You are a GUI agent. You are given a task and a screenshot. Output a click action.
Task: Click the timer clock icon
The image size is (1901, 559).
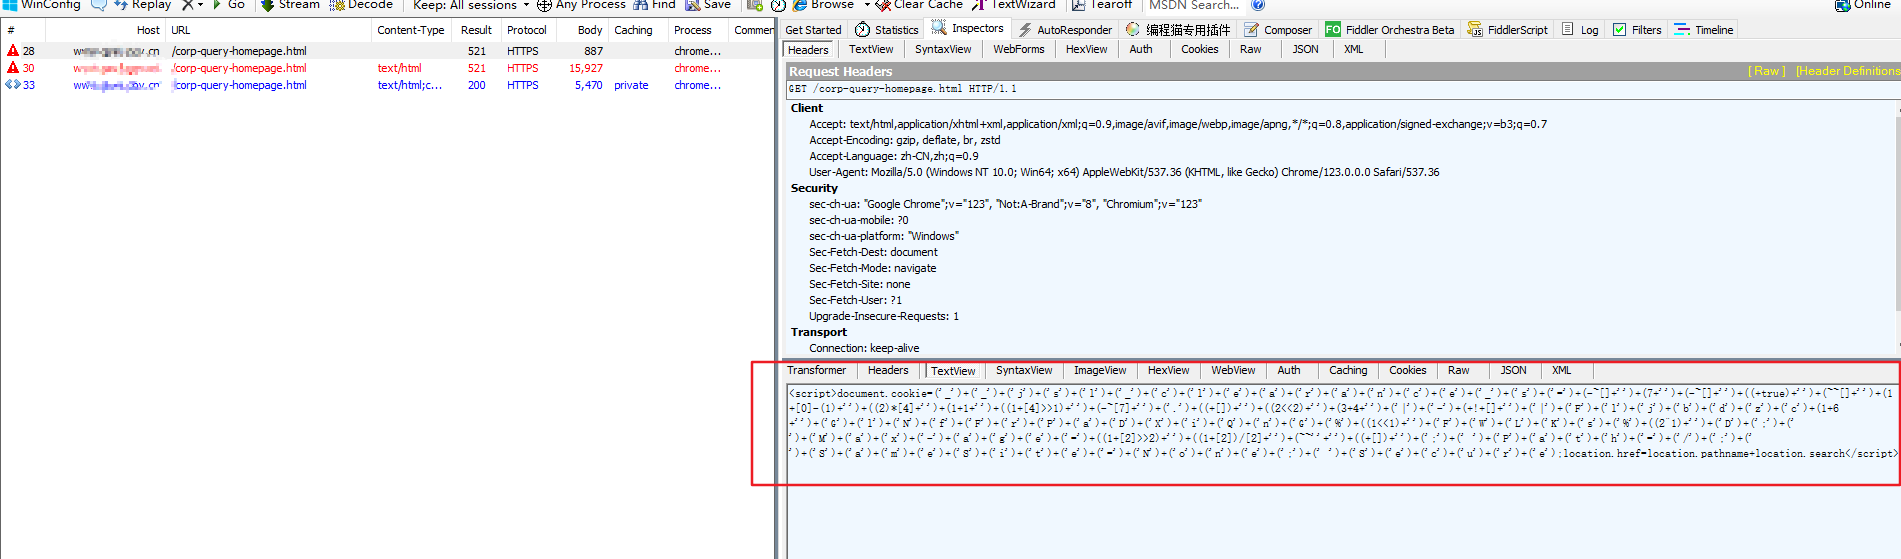(x=778, y=5)
